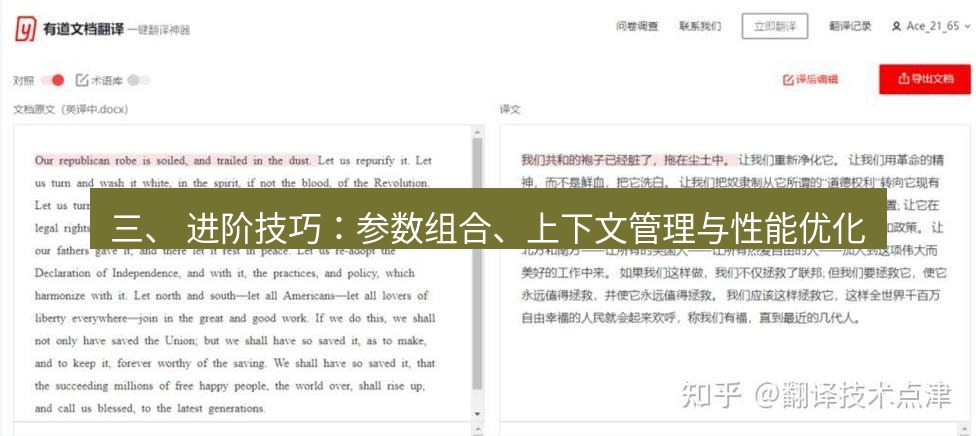Click translated line '自由幸福的人民就会起来欢呼'
The width and height of the screenshot is (976, 436).
691,318
